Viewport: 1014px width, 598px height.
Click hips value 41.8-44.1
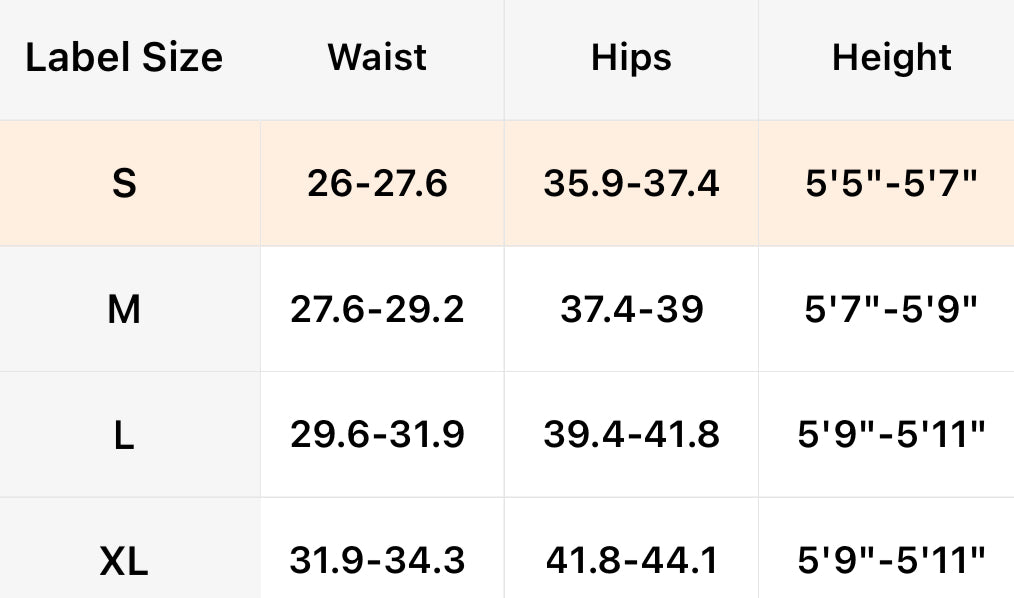631,561
